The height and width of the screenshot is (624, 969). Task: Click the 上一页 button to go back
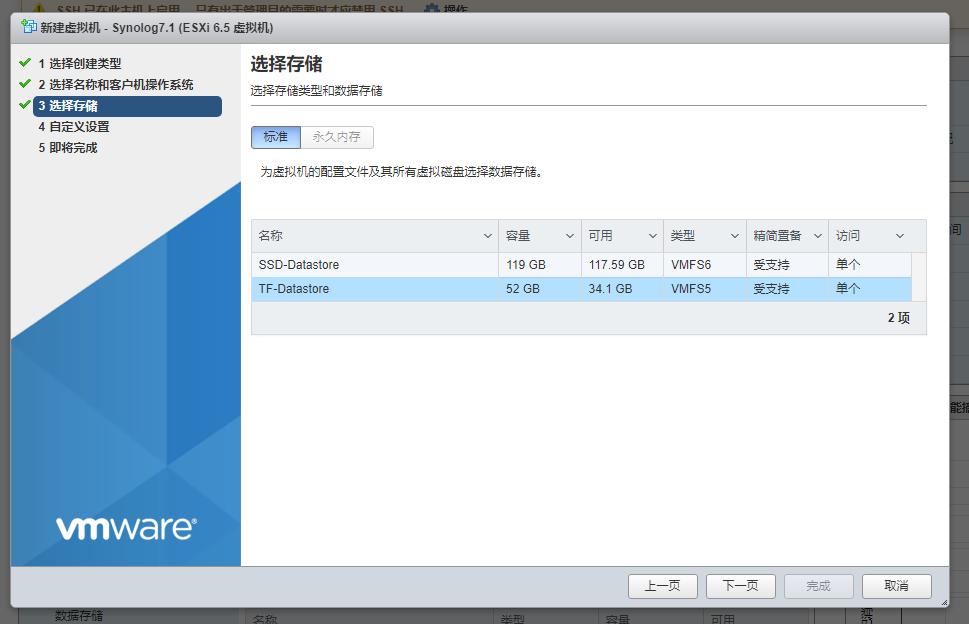click(x=662, y=586)
